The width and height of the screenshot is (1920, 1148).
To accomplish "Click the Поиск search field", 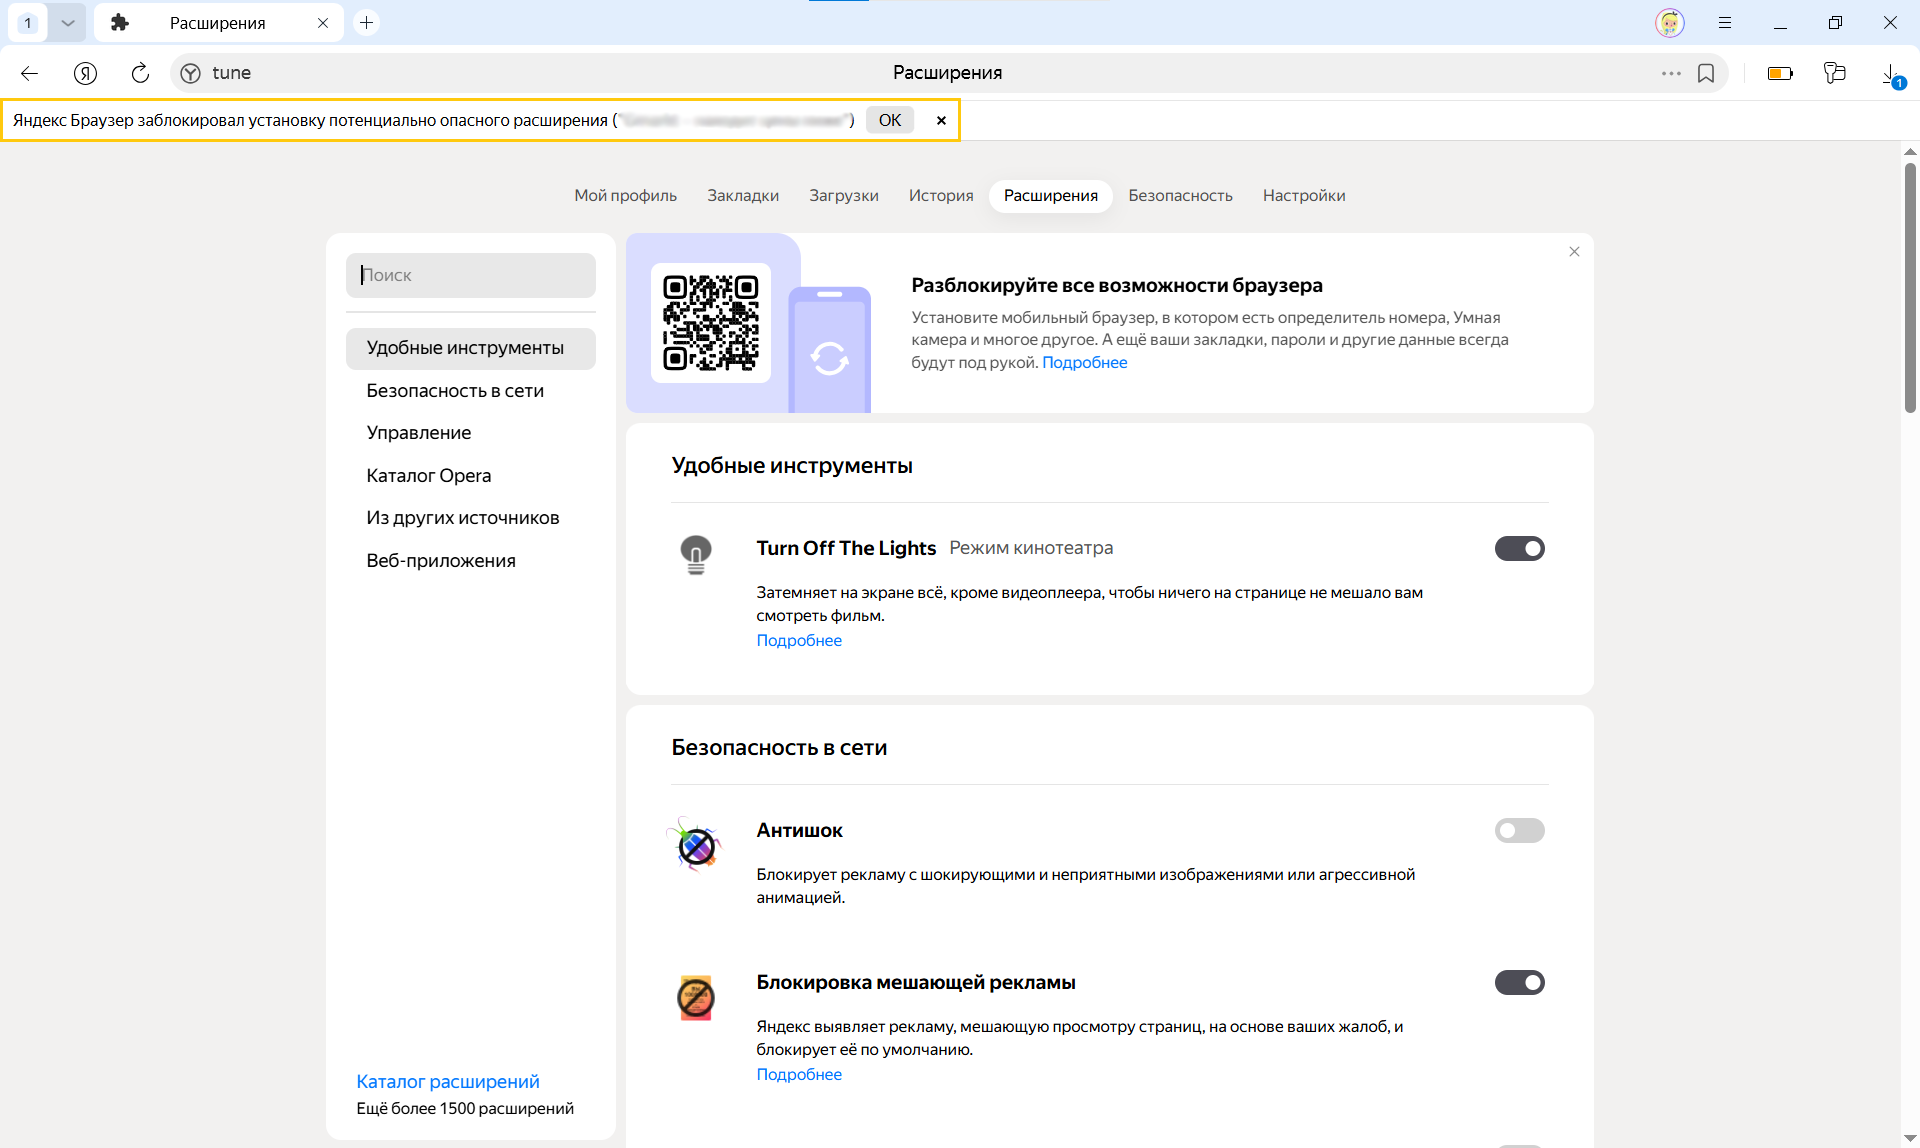I will [x=471, y=275].
